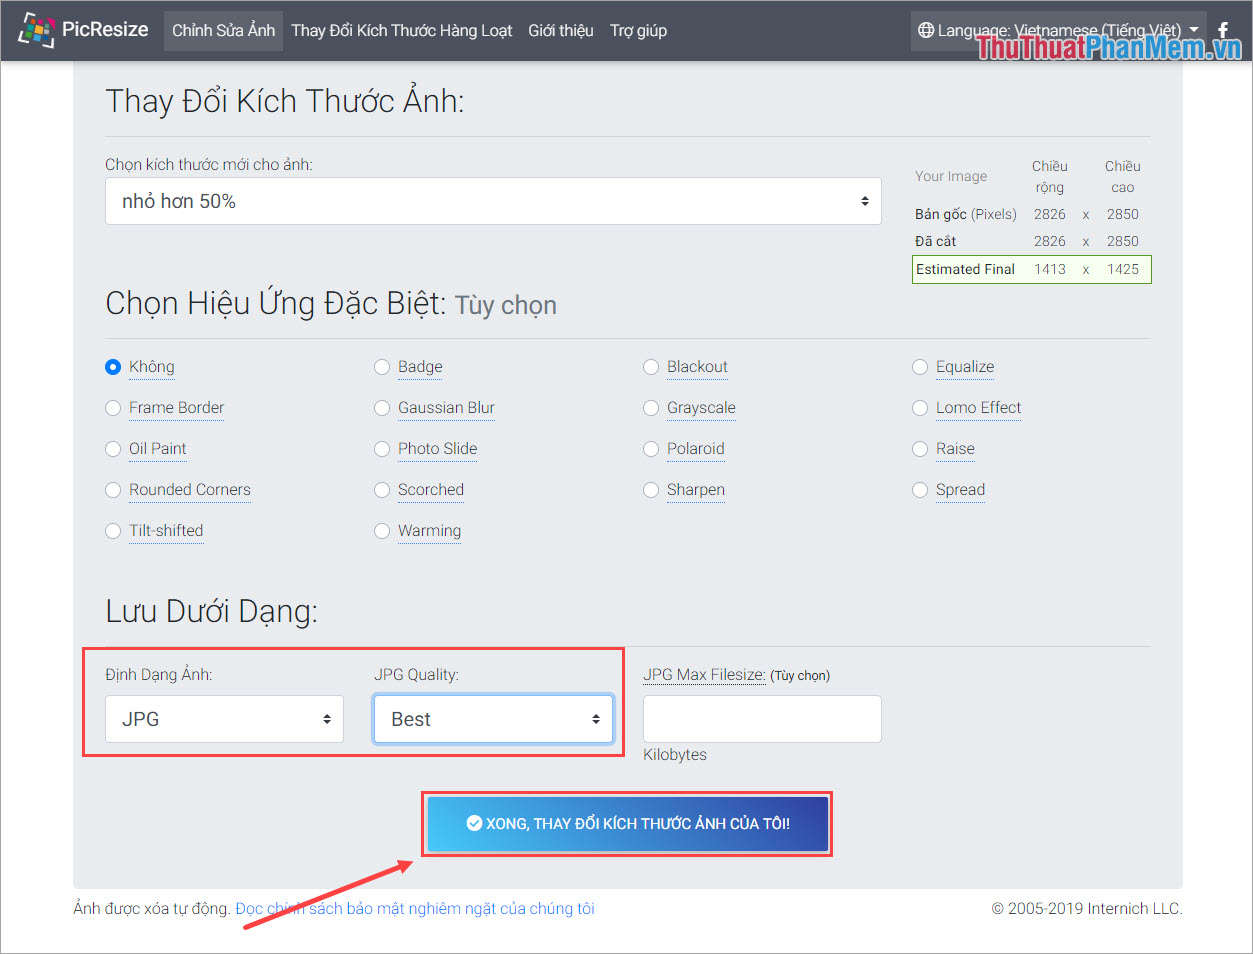Enable the Gaussian Blur effect
The height and width of the screenshot is (954, 1253).
382,407
